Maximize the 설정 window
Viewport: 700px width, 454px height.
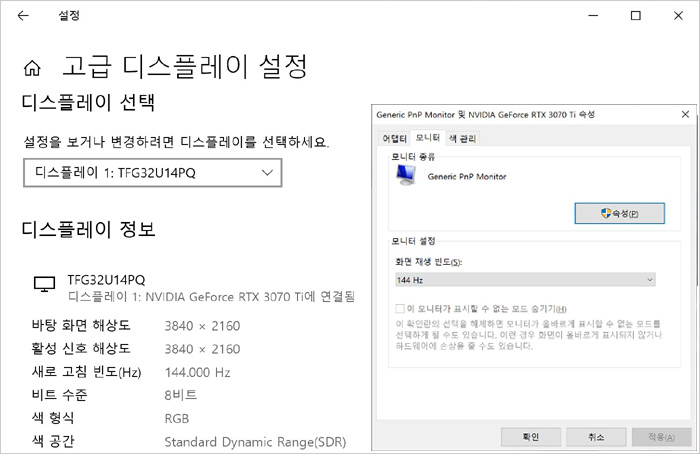(635, 16)
